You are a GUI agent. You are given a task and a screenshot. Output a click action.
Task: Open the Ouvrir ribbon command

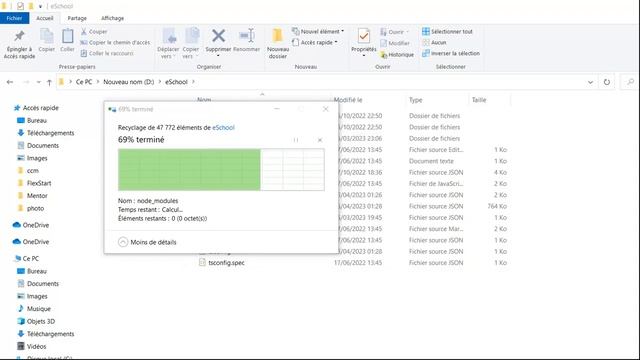(394, 32)
